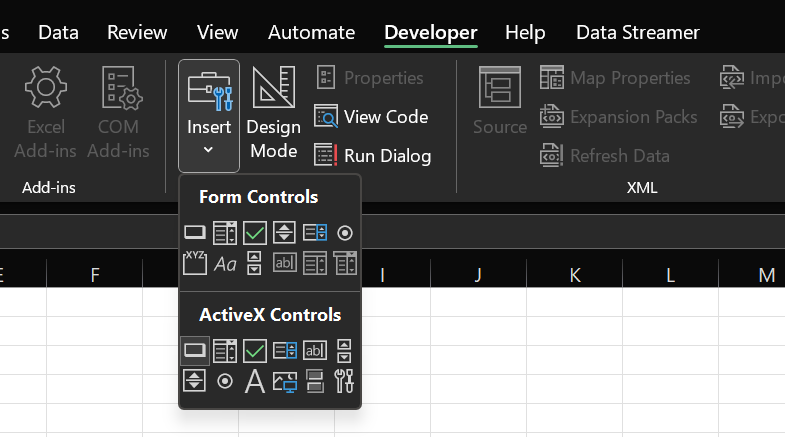Choose the ActiveX Check Box control
The height and width of the screenshot is (437, 785).
255,350
